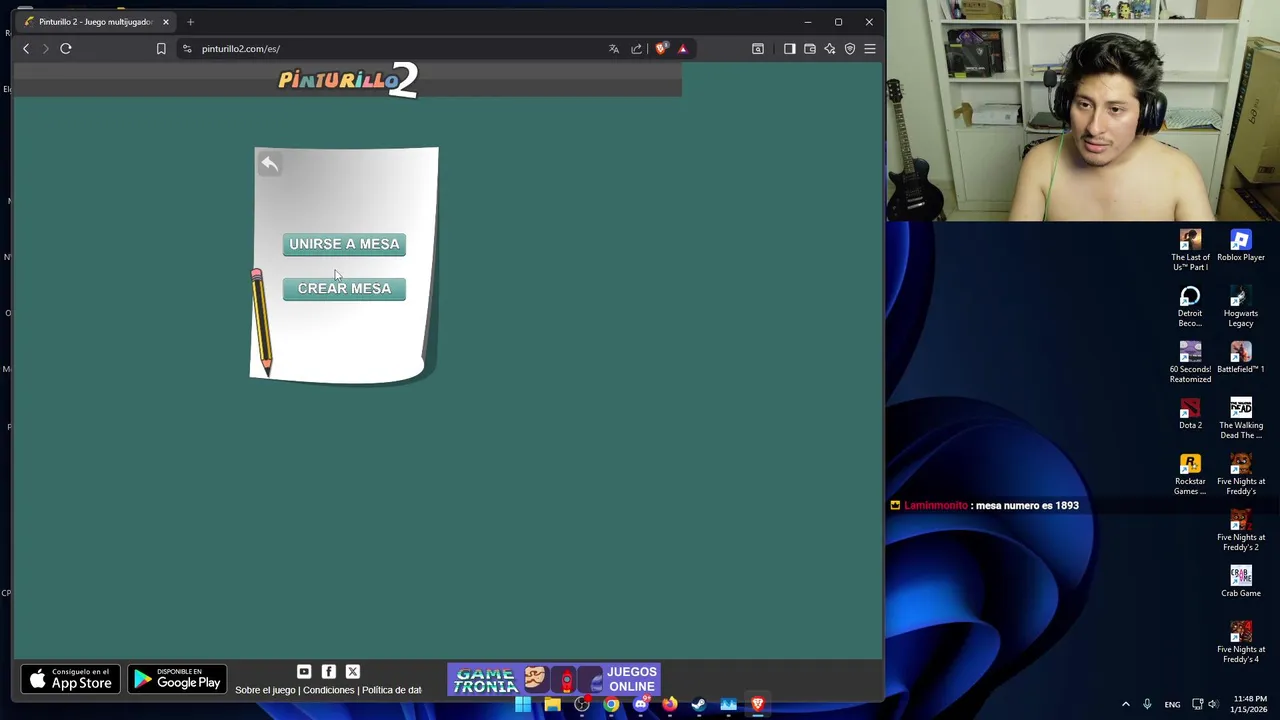Select The Walking Dead desktop icon
The width and height of the screenshot is (1280, 720).
pos(1241,418)
